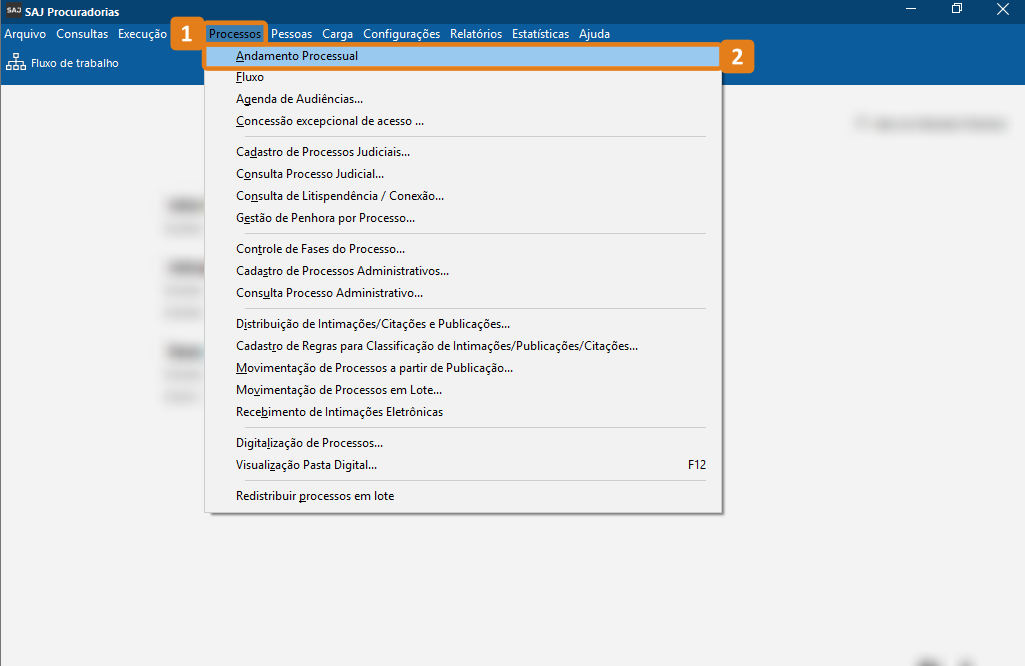Open the Ajuda menu
The height and width of the screenshot is (666, 1025).
[x=594, y=34]
